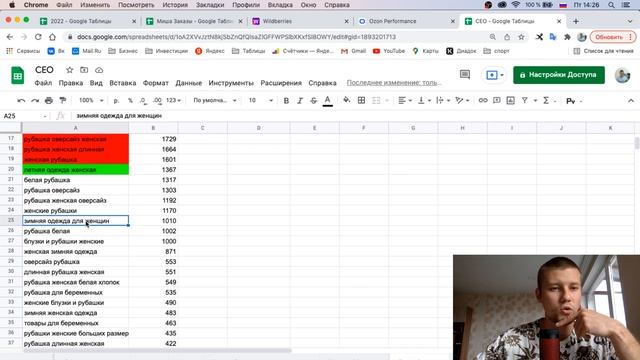
Task: Click the green Share settings button
Action: (x=559, y=75)
